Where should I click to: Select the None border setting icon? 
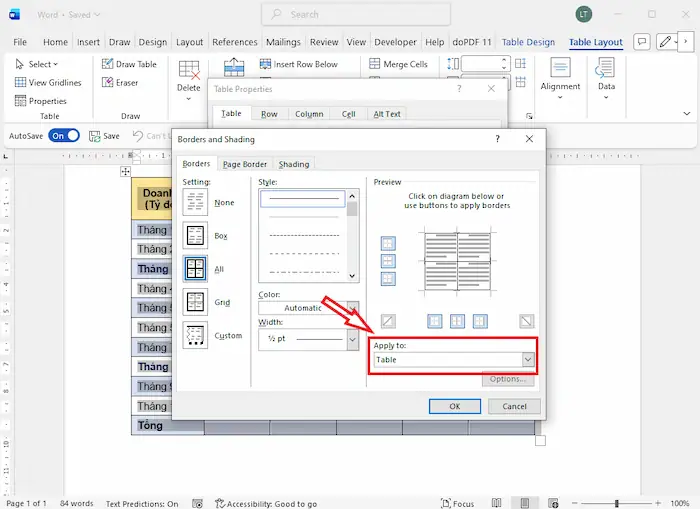[x=196, y=202]
